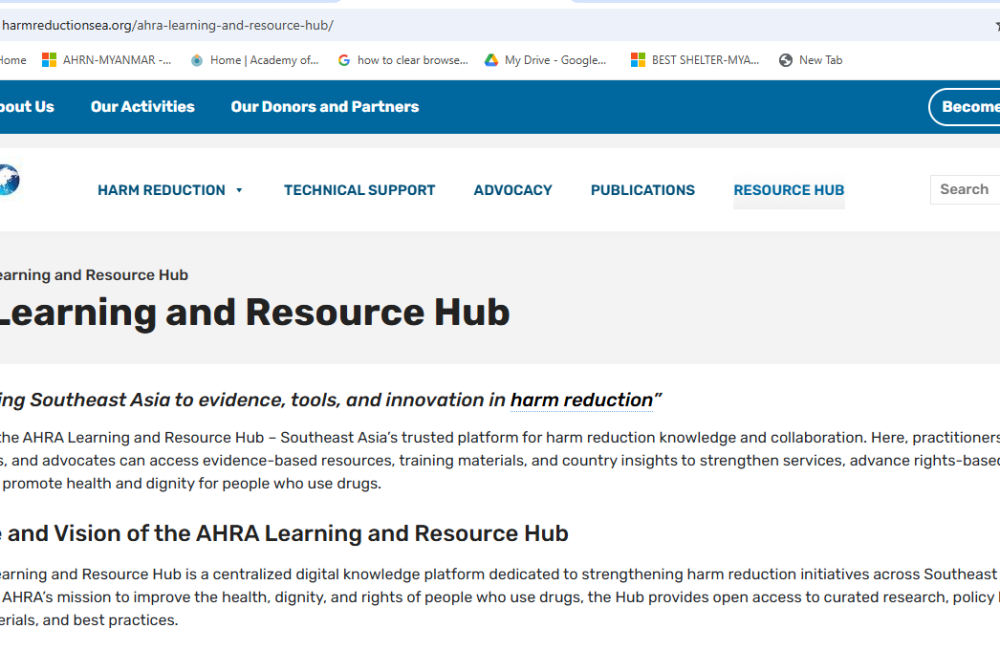This screenshot has height=650, width=1000.
Task: Go to Technical Support page
Action: click(x=359, y=190)
